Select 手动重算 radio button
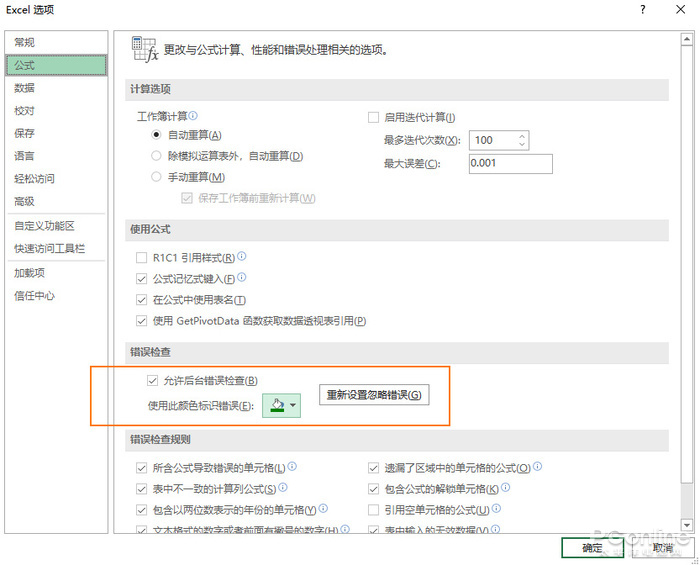Image resolution: width=700 pixels, height=565 pixels. (156, 177)
